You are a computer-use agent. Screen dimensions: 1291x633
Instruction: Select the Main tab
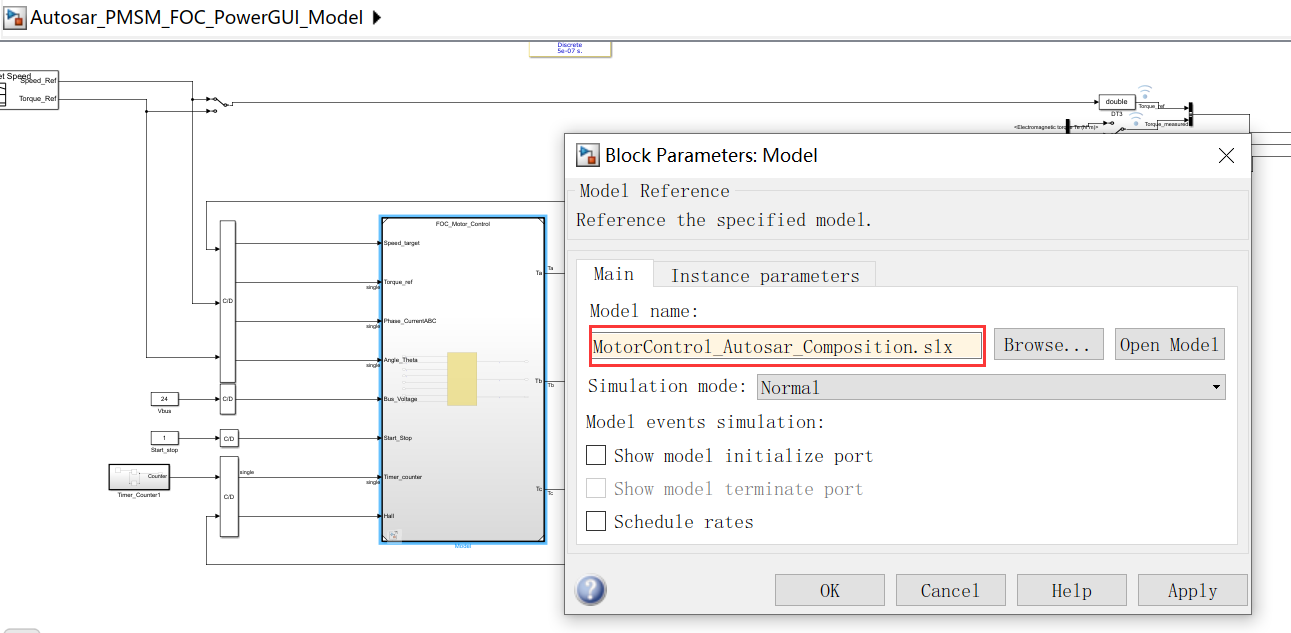pyautogui.click(x=615, y=273)
